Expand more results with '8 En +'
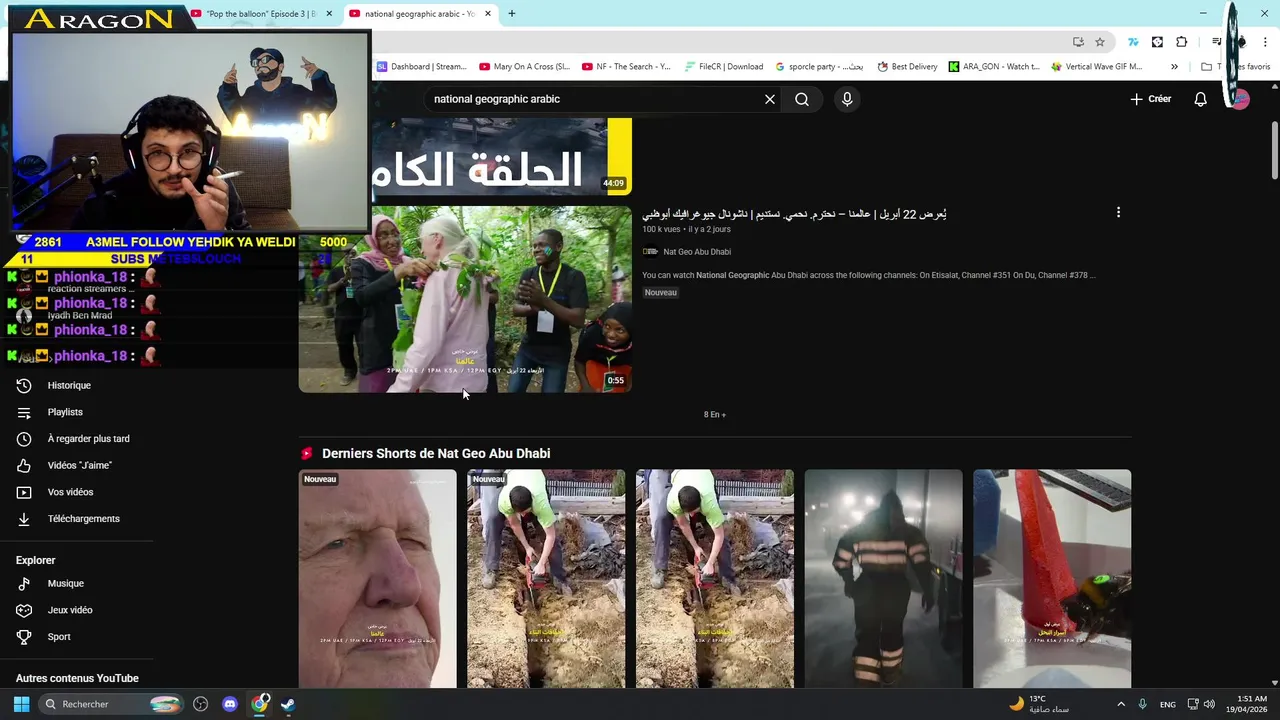This screenshot has width=1280, height=720. tap(715, 414)
